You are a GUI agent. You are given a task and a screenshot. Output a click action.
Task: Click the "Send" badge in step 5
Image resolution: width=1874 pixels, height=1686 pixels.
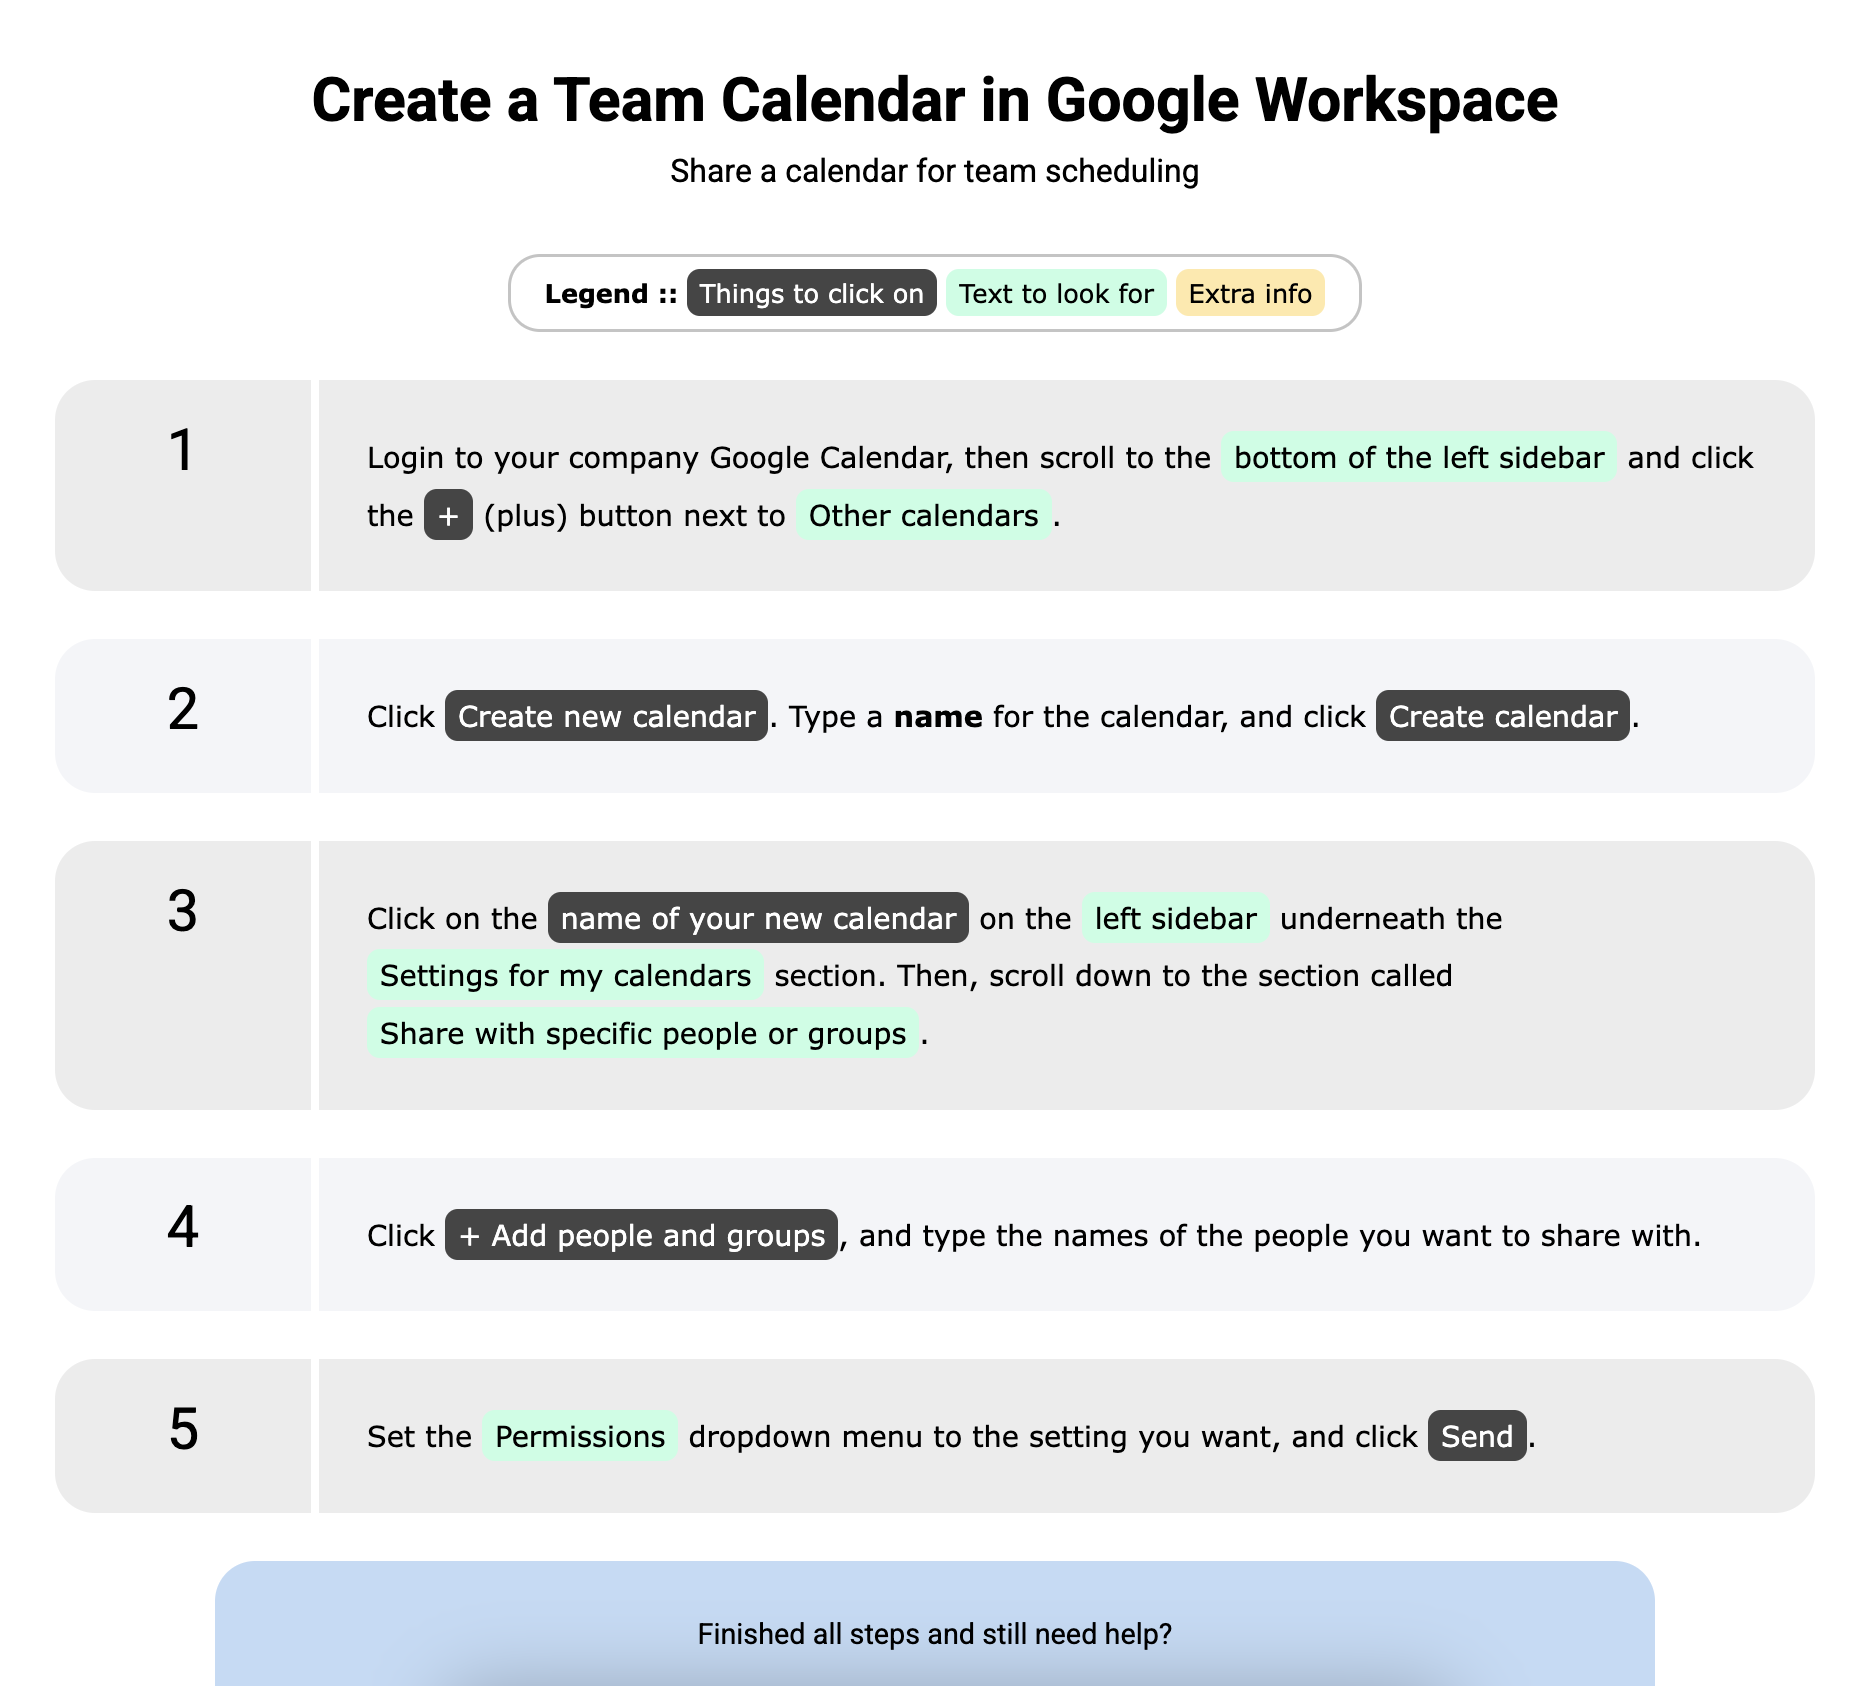pos(1476,1437)
